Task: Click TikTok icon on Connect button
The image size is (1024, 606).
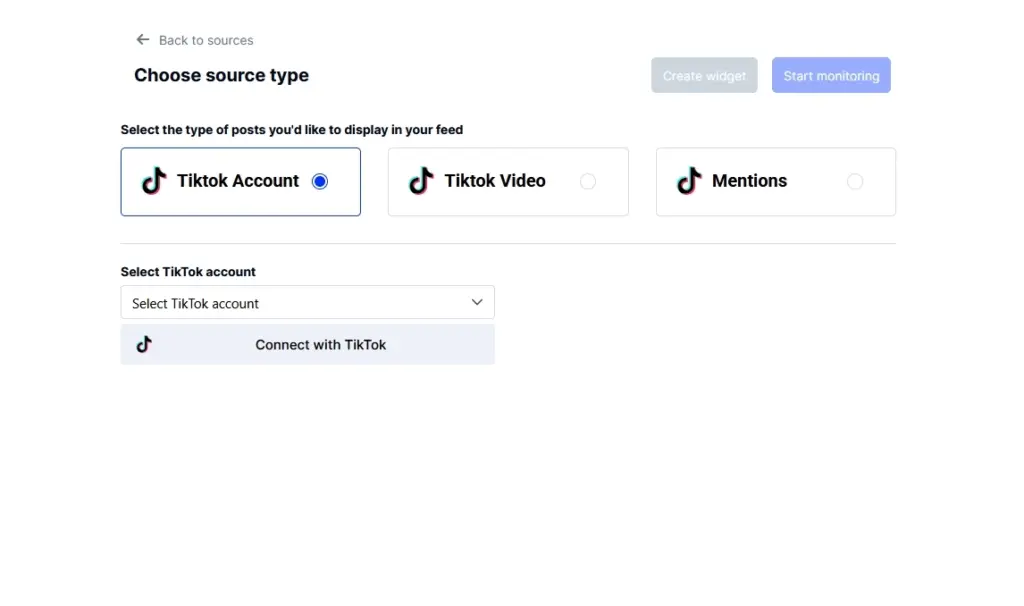Action: tap(144, 344)
